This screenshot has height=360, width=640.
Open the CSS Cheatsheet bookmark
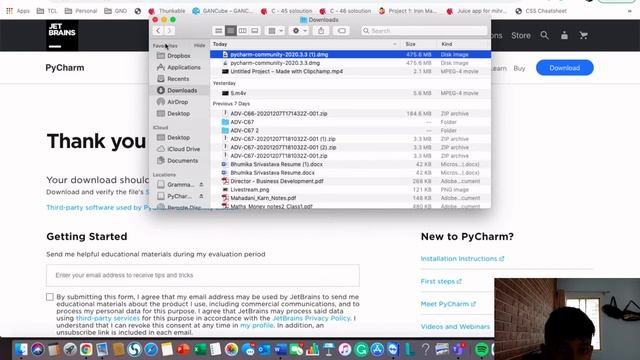pyautogui.click(x=541, y=11)
